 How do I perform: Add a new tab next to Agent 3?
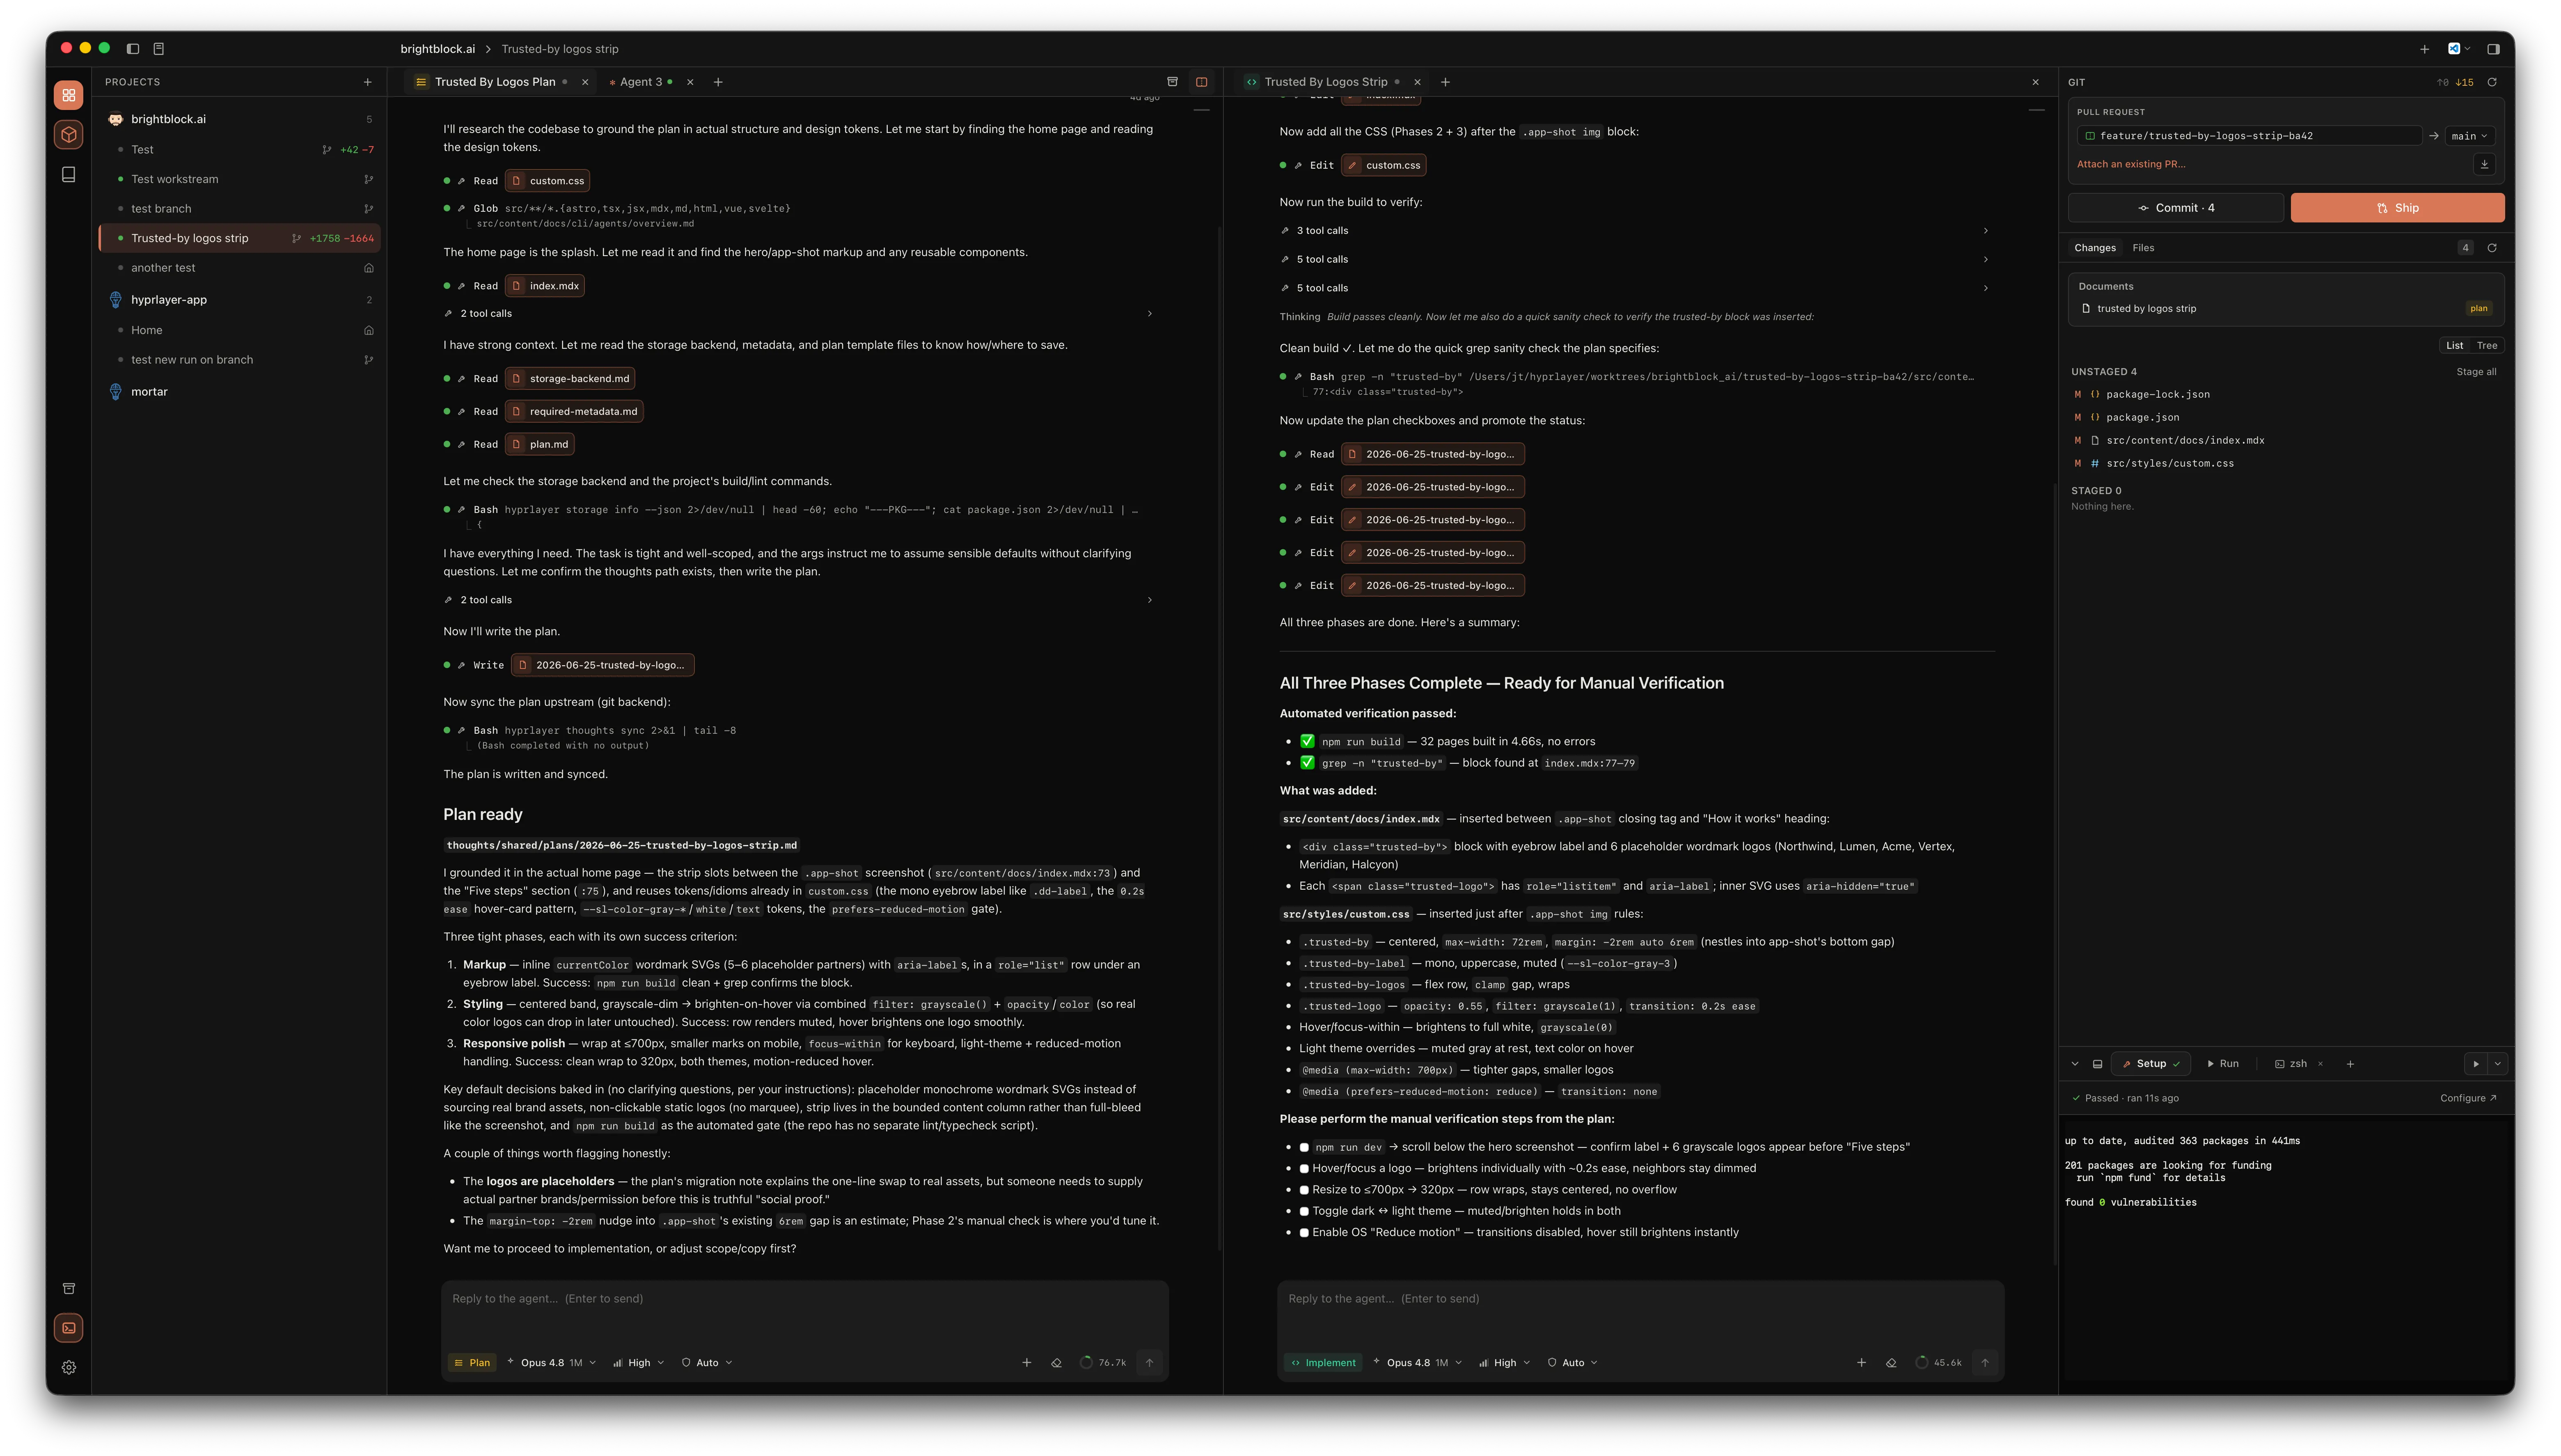pos(718,82)
